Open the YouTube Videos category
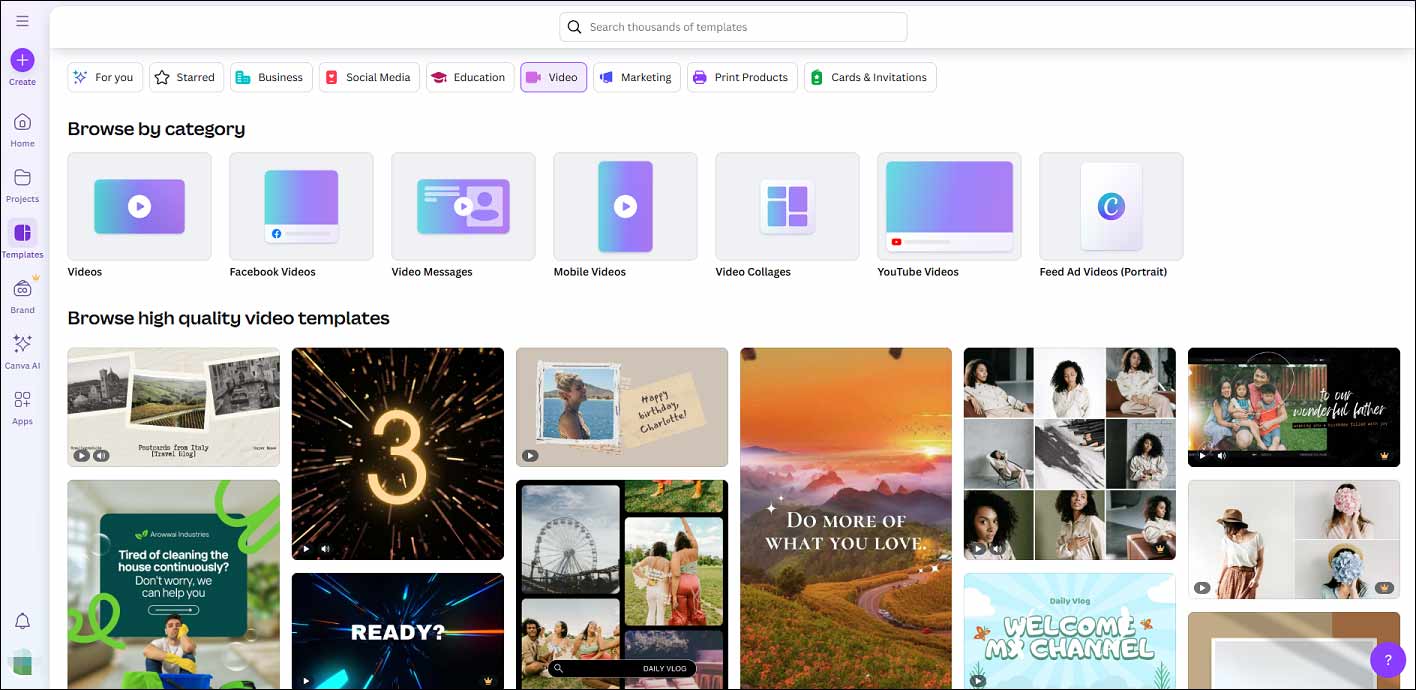Screen dimensions: 1416x690 (949, 206)
